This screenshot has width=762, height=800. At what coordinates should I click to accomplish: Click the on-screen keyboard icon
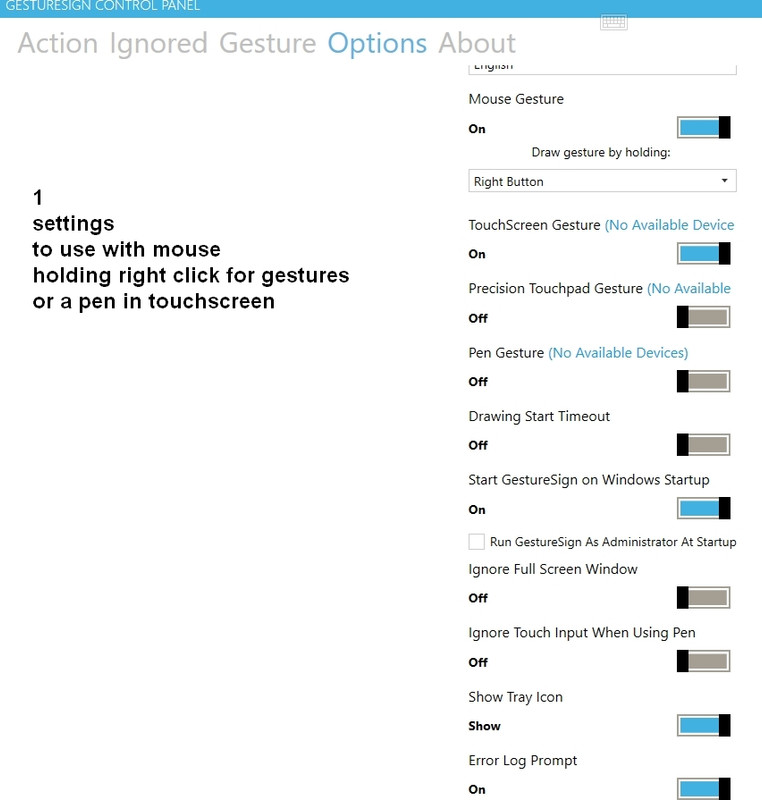coord(614,22)
